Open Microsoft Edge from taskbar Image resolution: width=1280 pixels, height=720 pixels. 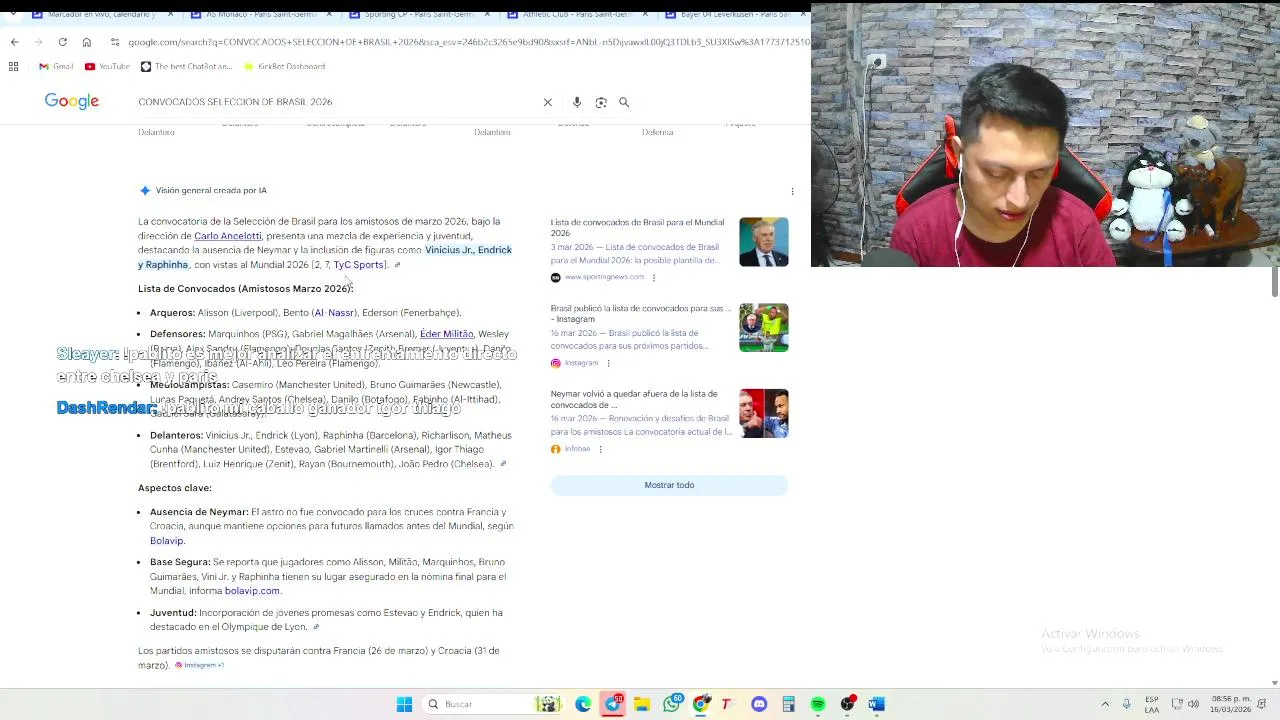[583, 704]
